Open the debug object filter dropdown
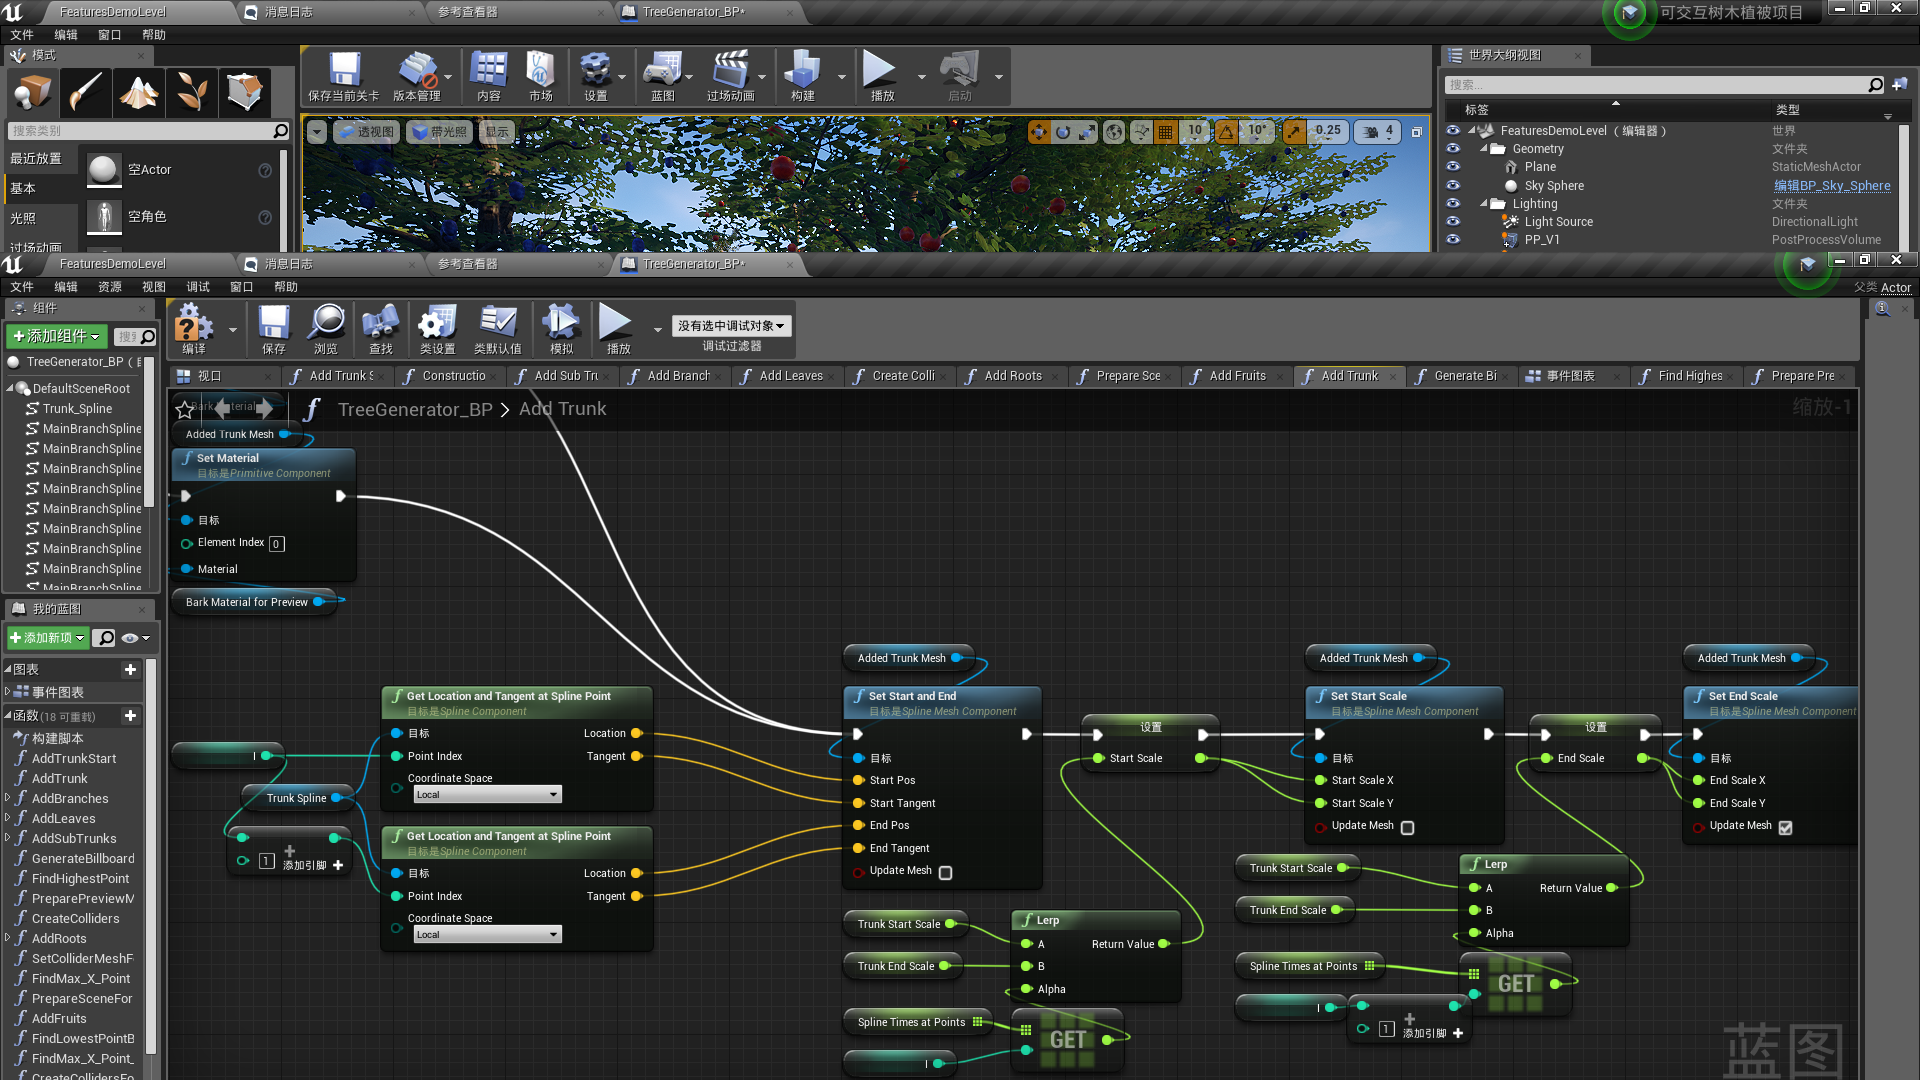The height and width of the screenshot is (1080, 1920). click(x=731, y=325)
